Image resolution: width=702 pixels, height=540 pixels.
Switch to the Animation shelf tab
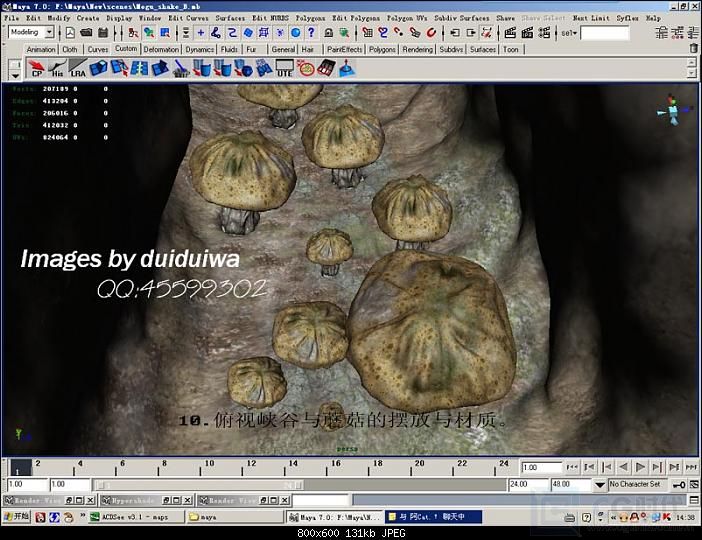pyautogui.click(x=41, y=49)
